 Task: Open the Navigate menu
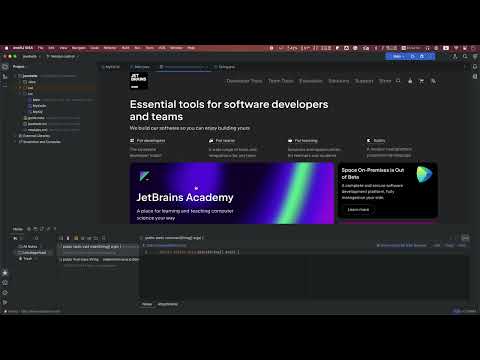tap(79, 48)
